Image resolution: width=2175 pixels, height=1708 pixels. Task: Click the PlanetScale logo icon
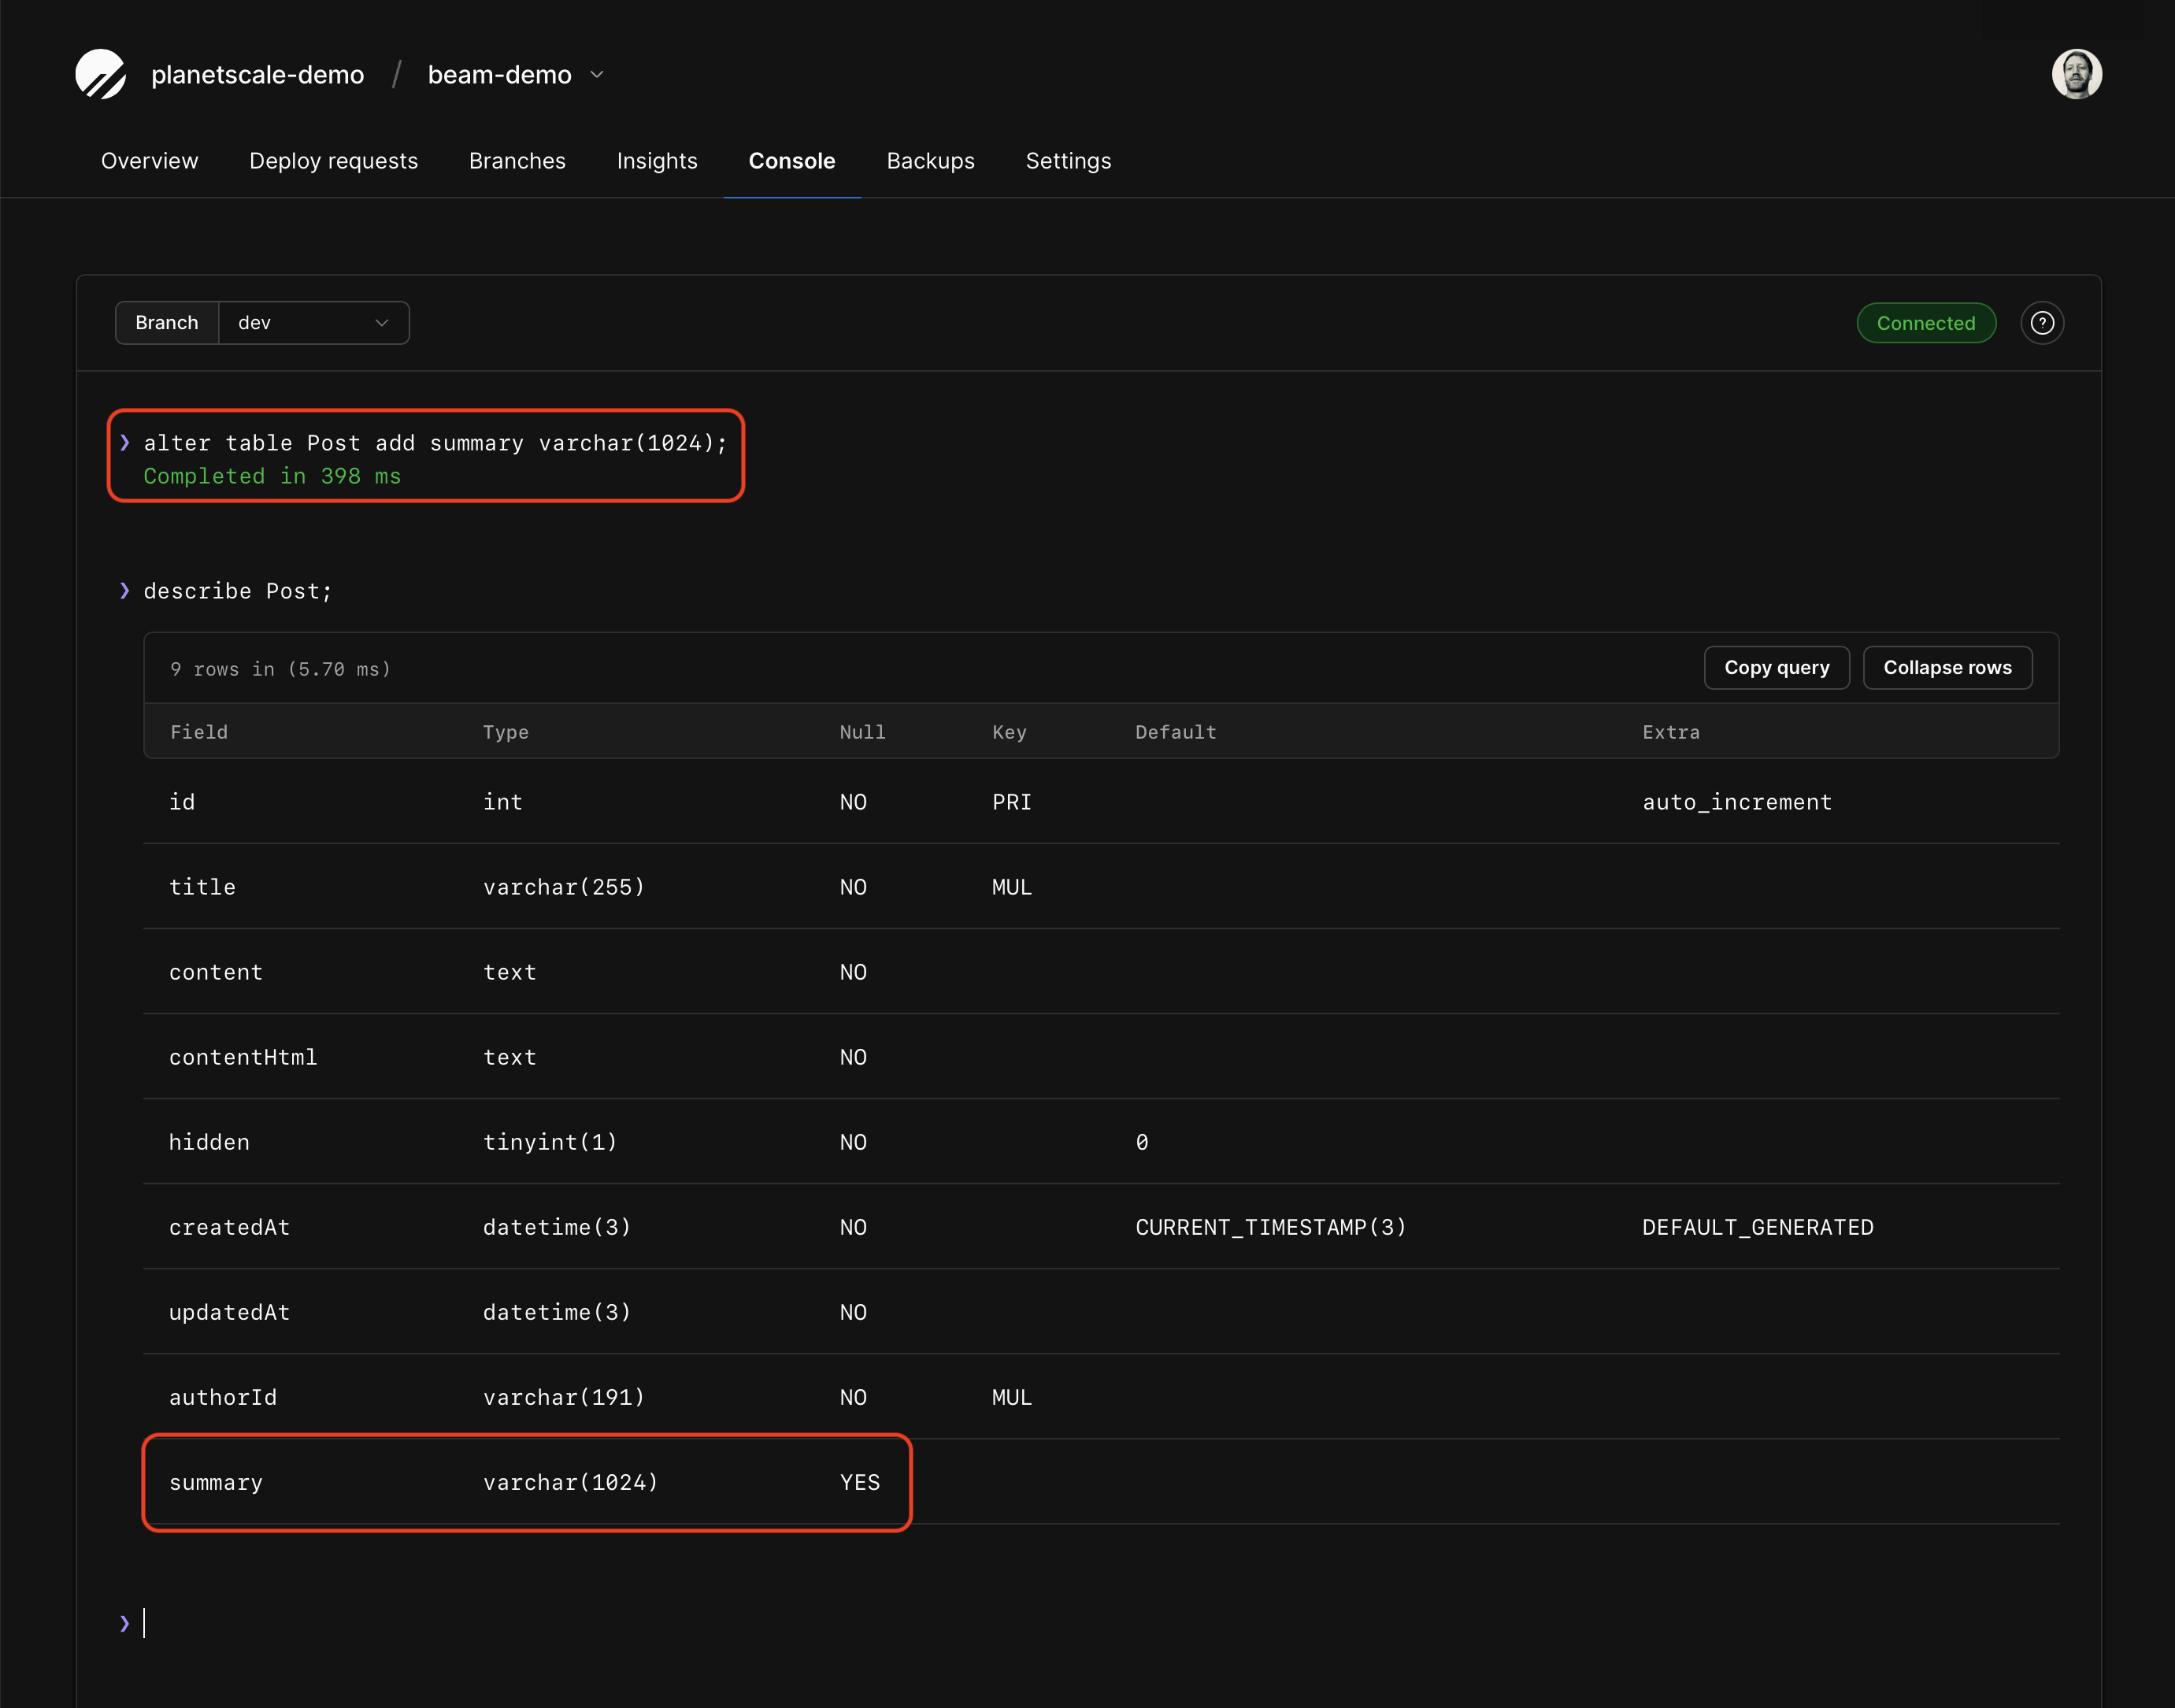pos(101,74)
